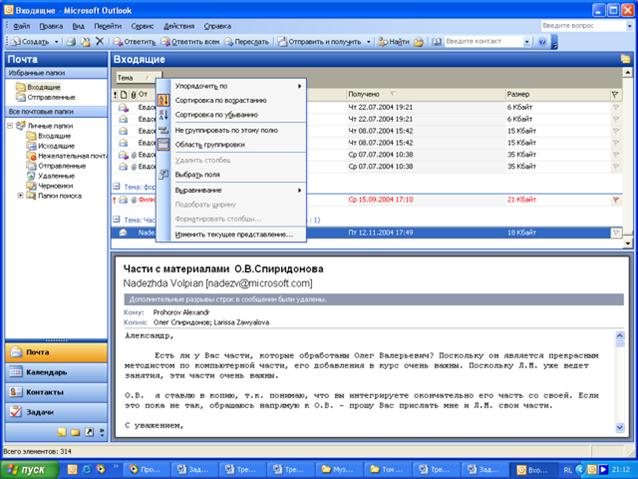Screen dimensions: 638x479
Task: Open the dropdown arrow beside Создать
Action: click(x=56, y=42)
